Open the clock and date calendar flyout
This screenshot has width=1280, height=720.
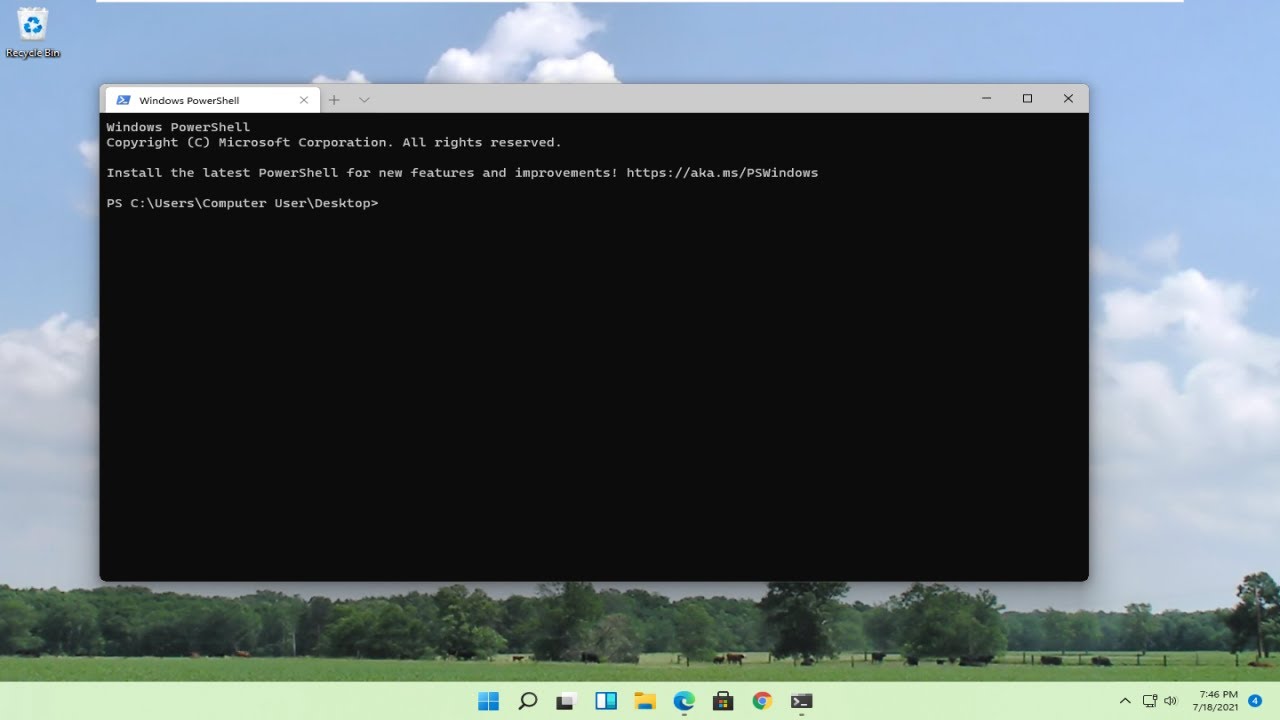(x=1217, y=701)
